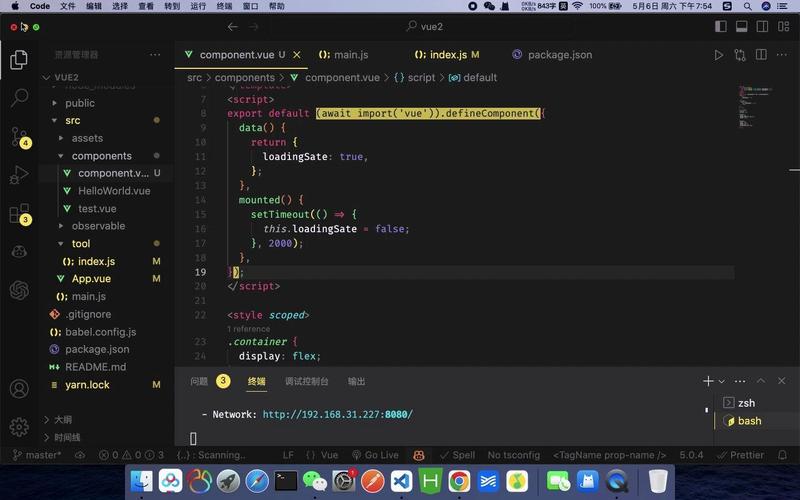Open the Search view in activity bar
The height and width of the screenshot is (500, 800).
coord(19,97)
